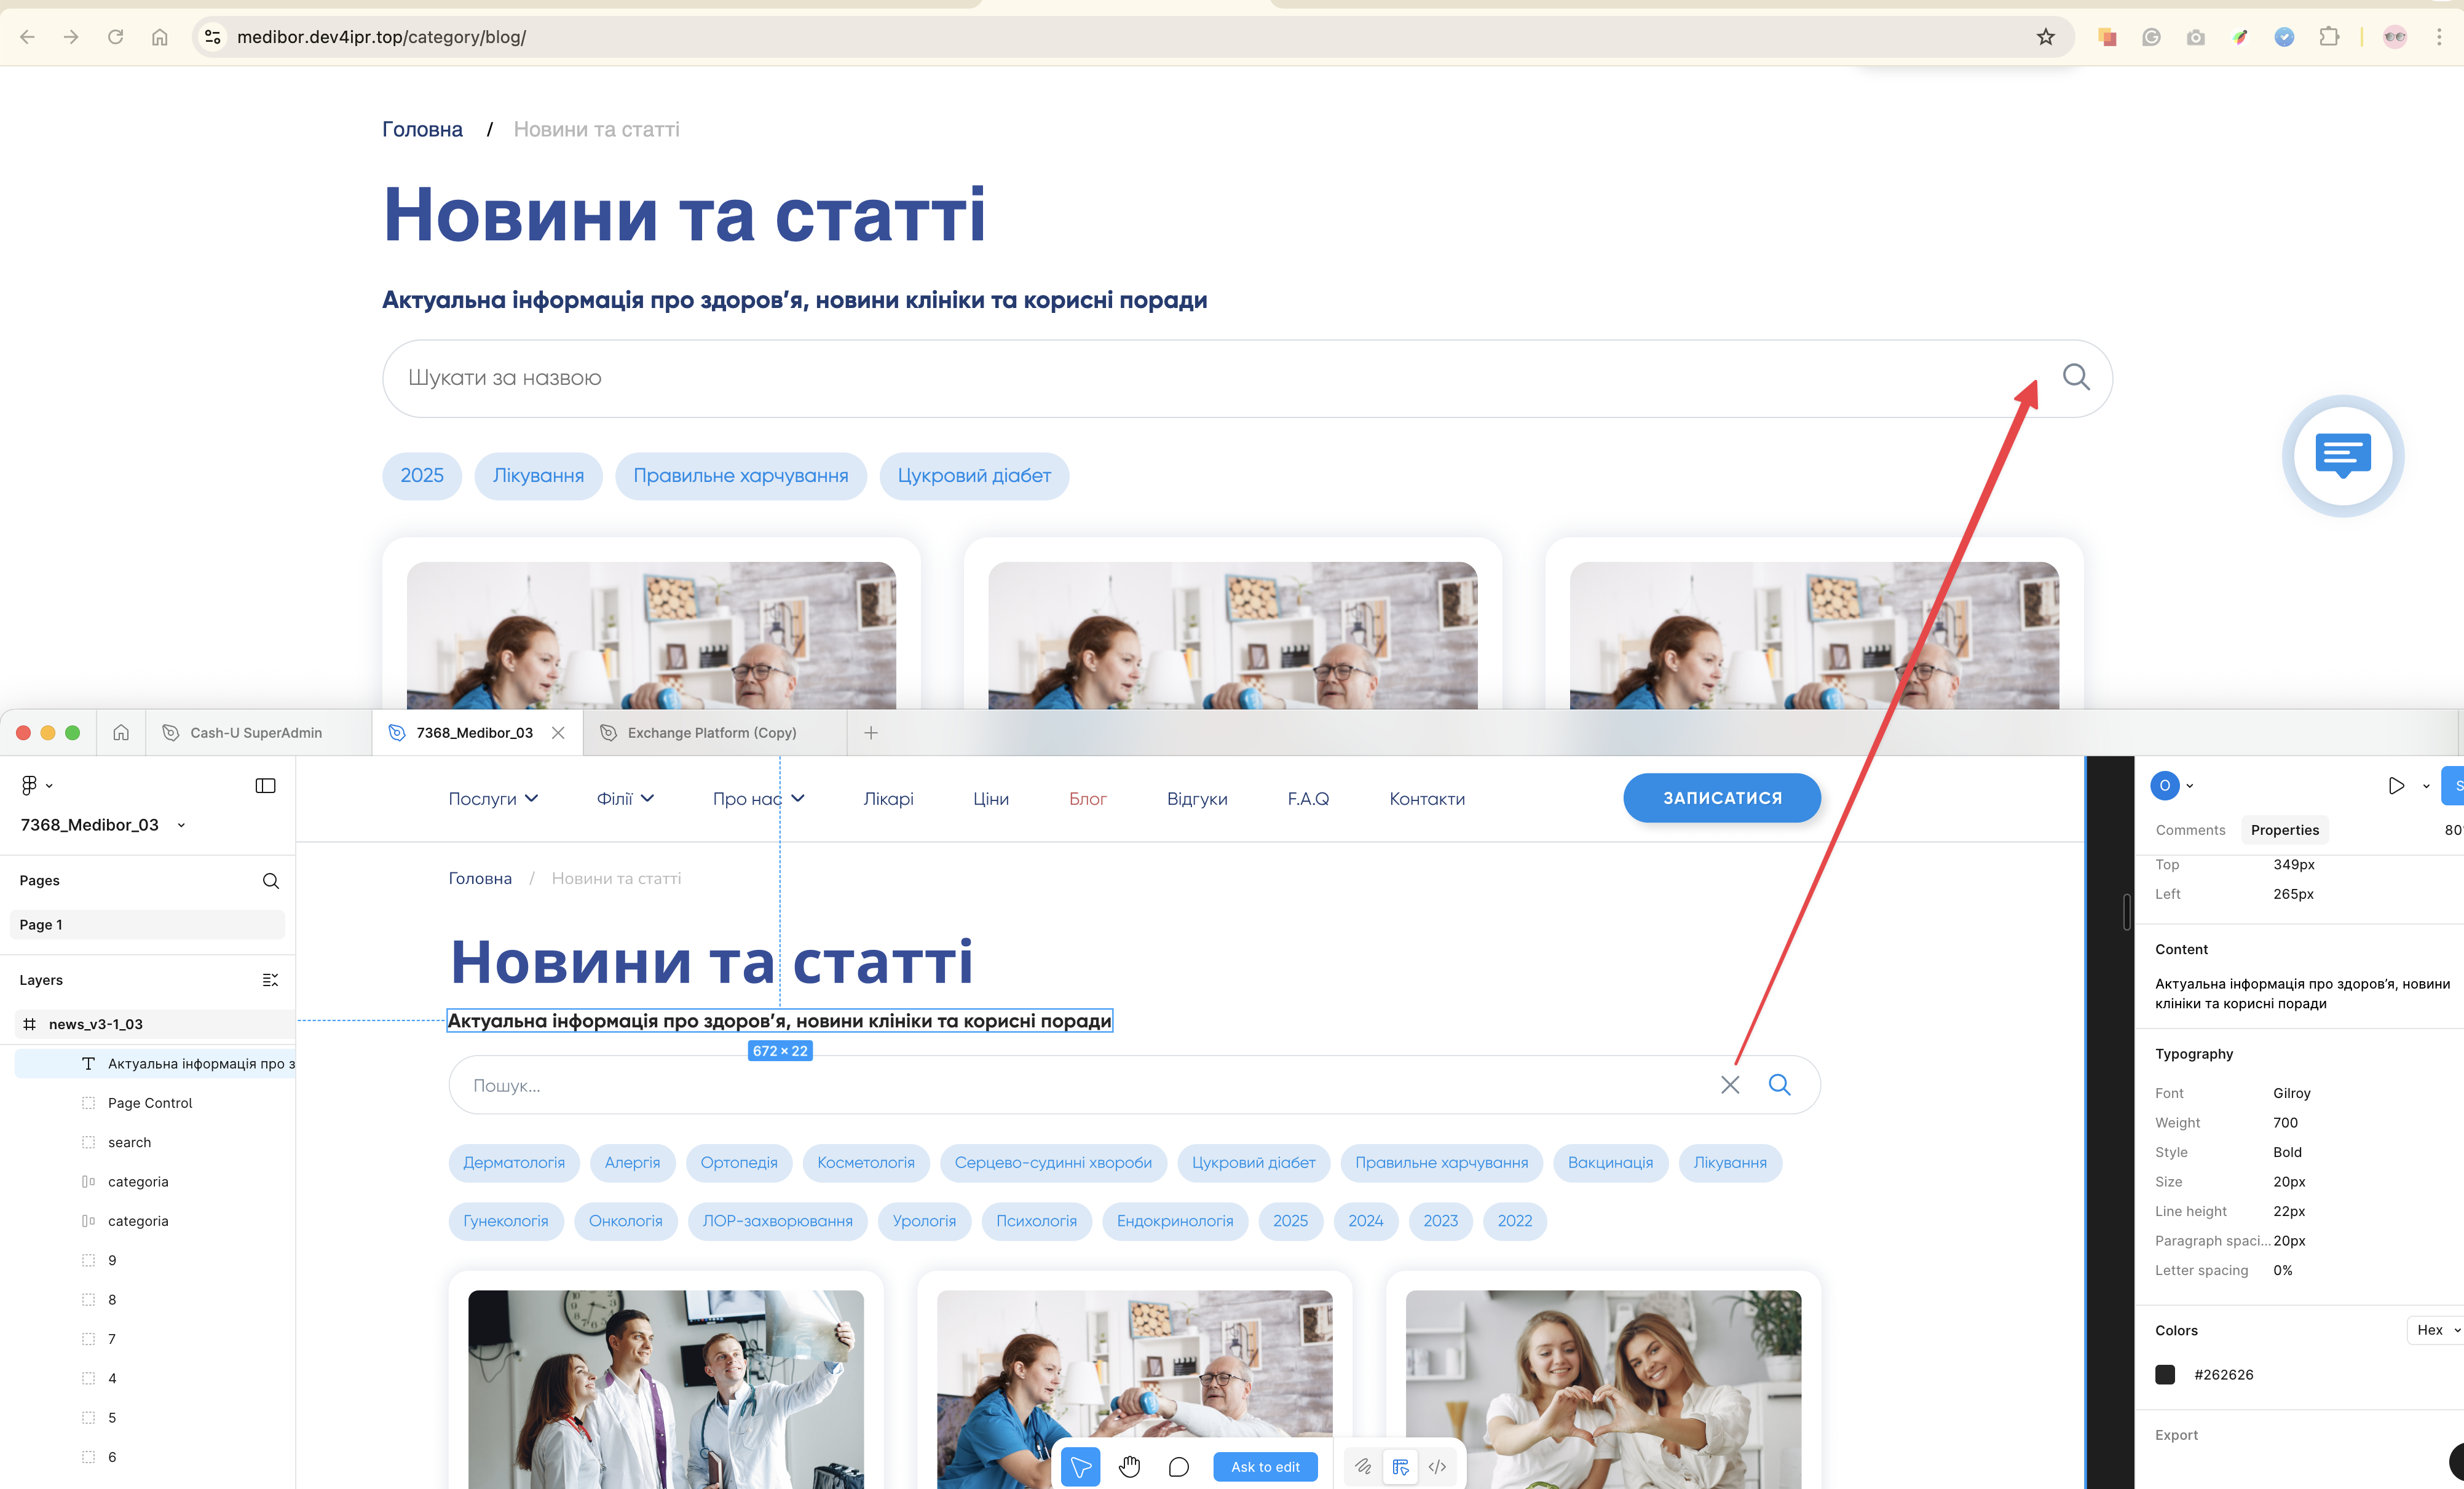The image size is (2464, 1489).
Task: Switch to Dev Mode code icon
Action: [1437, 1467]
